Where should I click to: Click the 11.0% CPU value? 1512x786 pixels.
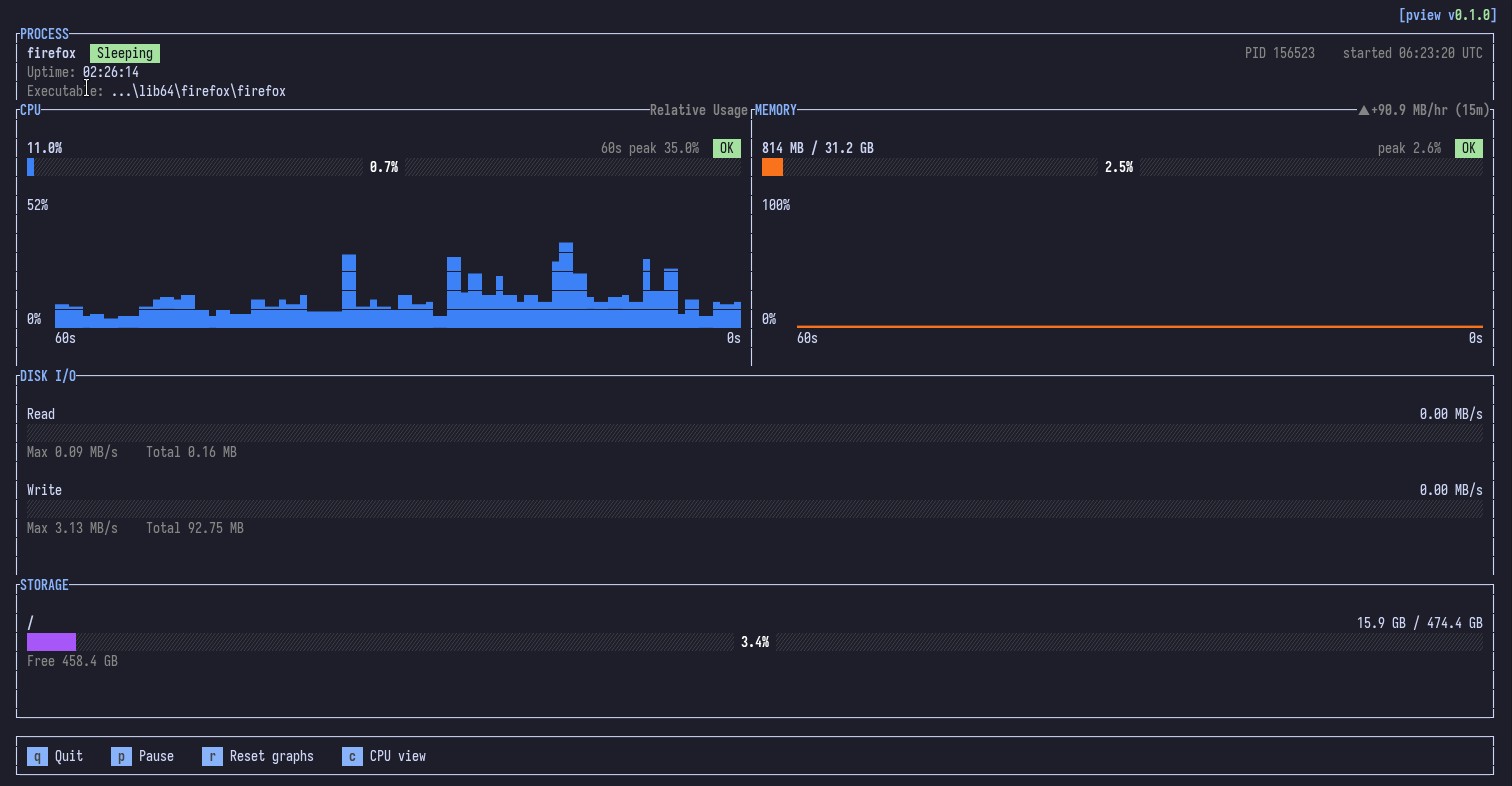pos(45,148)
